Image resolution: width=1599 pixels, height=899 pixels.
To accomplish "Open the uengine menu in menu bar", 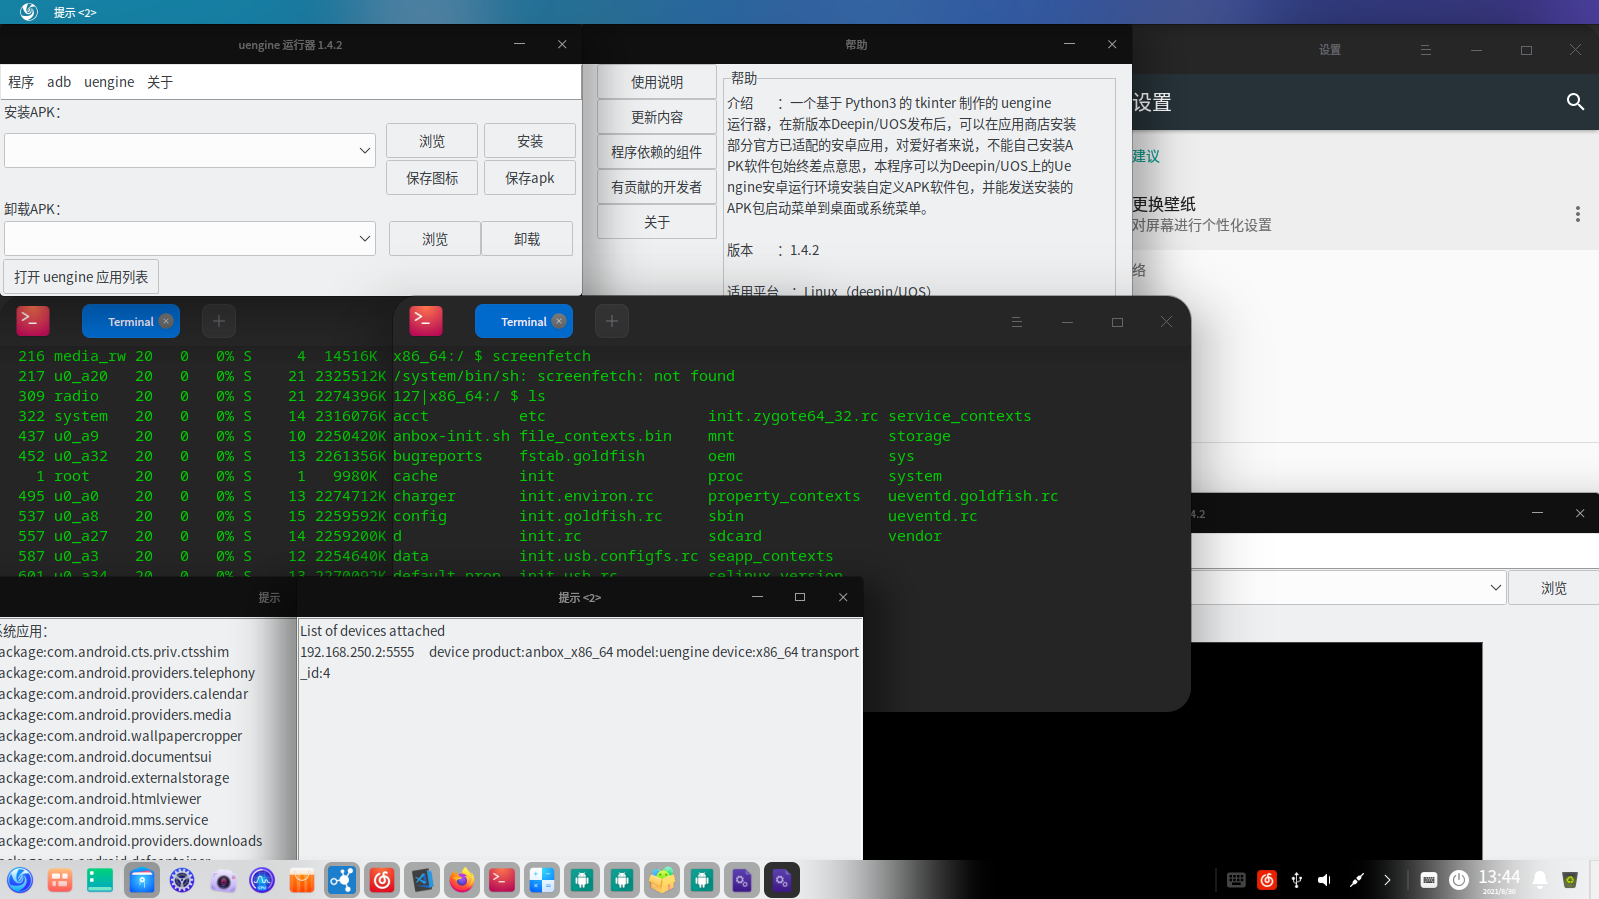I will point(109,82).
